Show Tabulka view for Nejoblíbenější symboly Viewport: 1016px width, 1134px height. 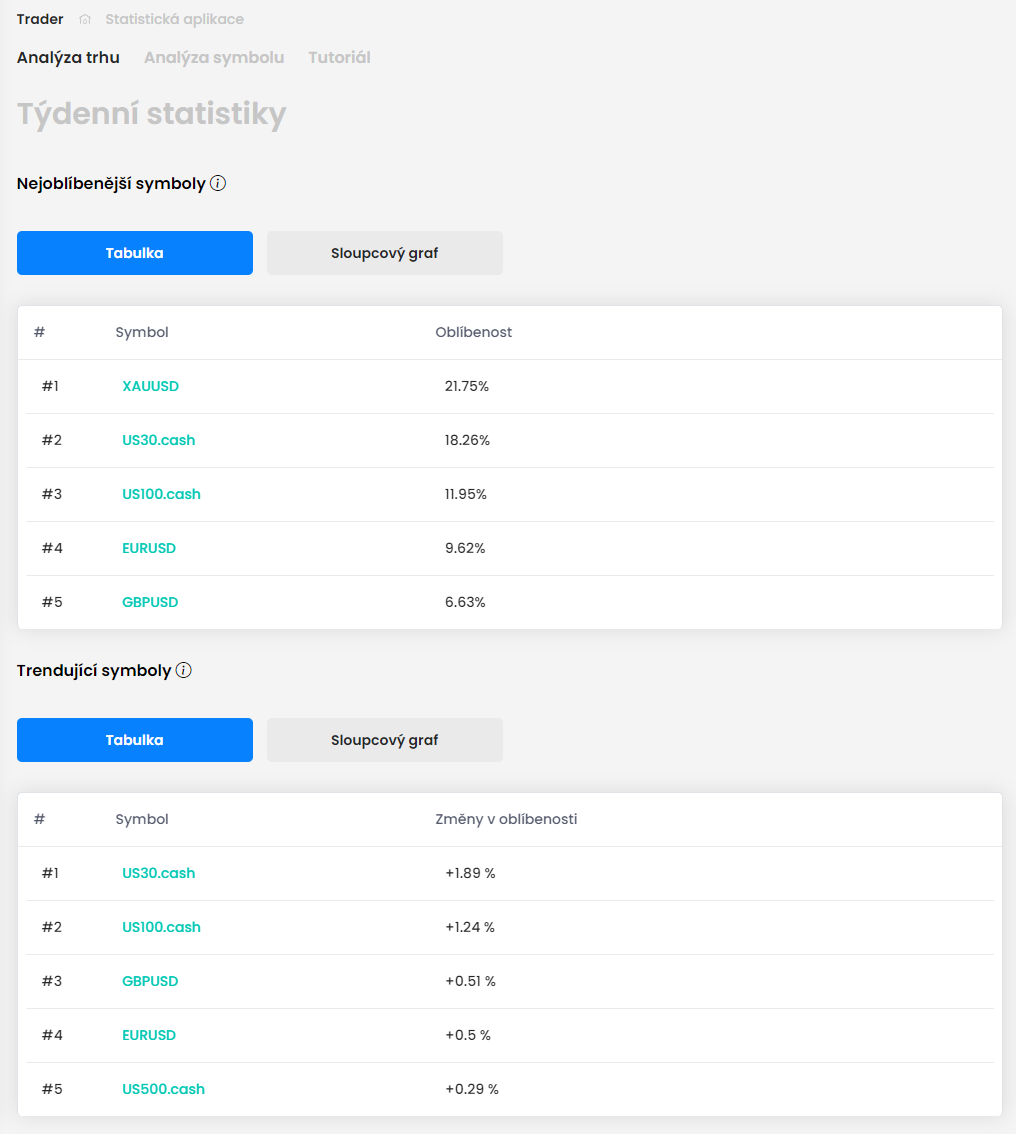point(135,253)
